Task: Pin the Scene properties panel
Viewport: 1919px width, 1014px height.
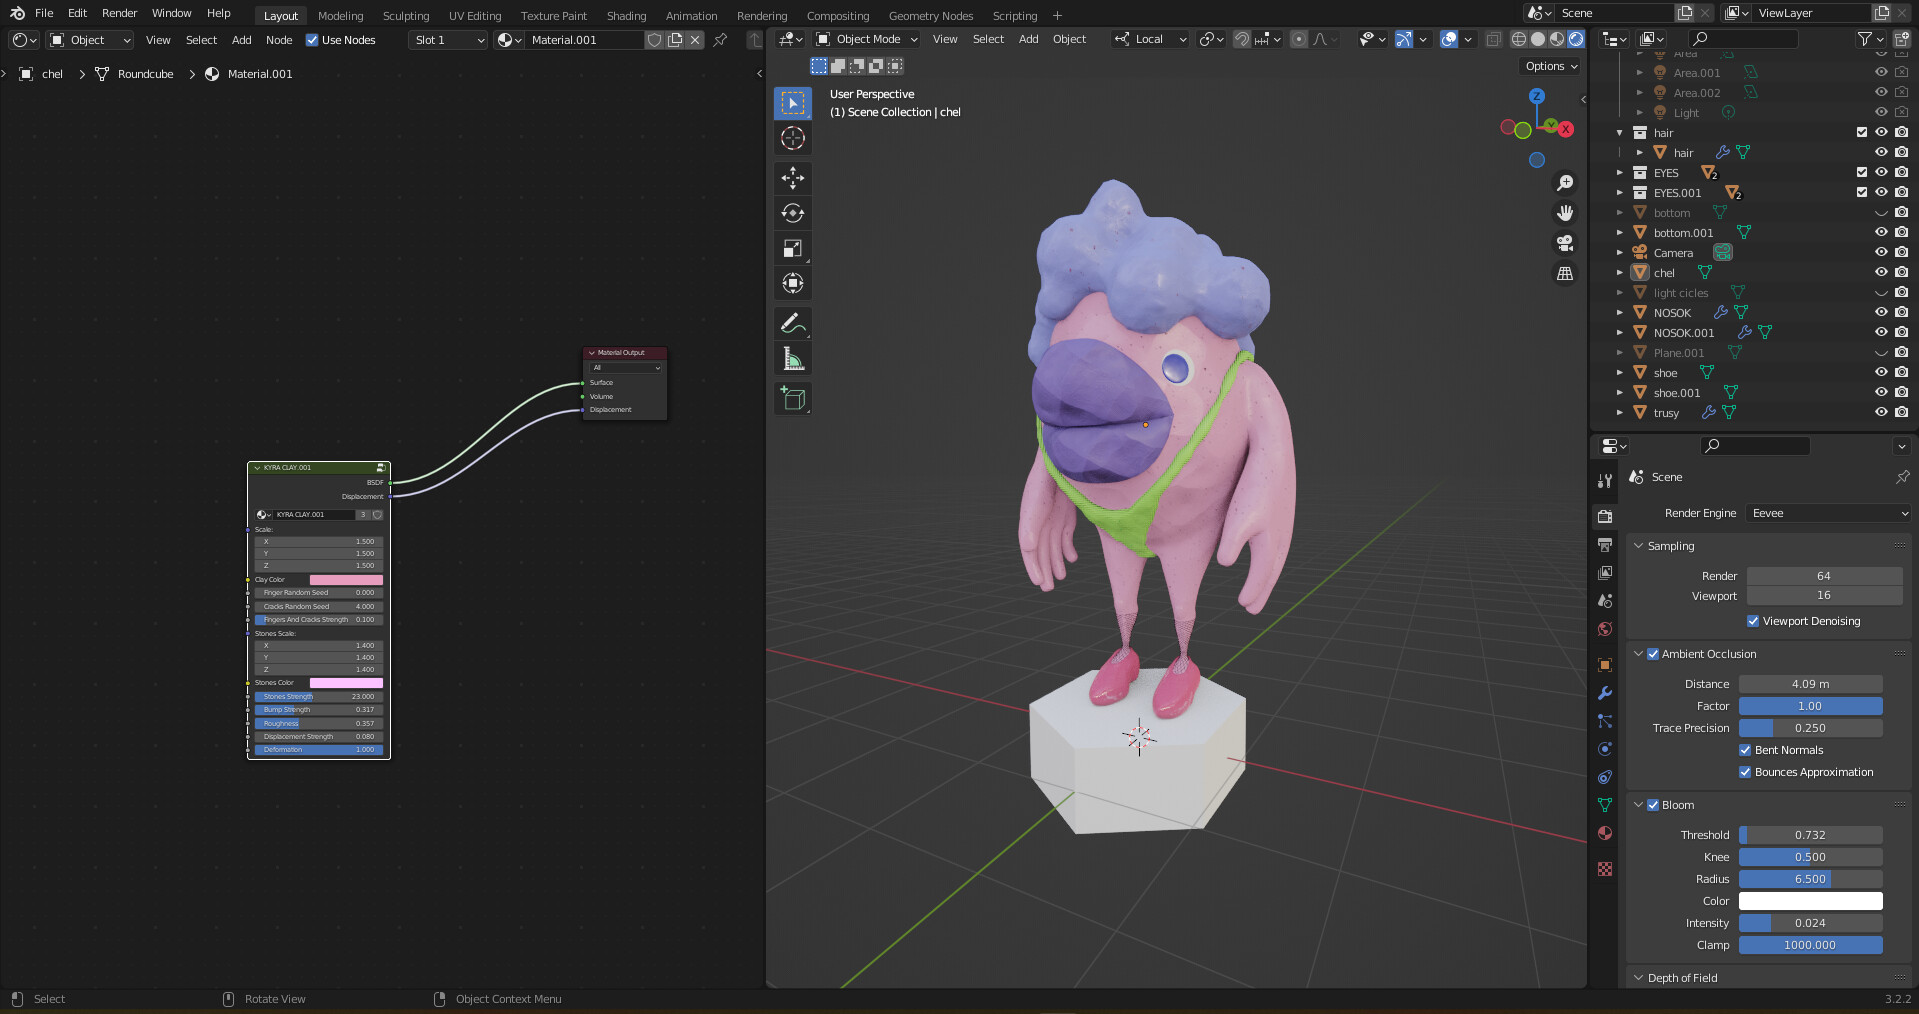Action: click(x=1902, y=477)
